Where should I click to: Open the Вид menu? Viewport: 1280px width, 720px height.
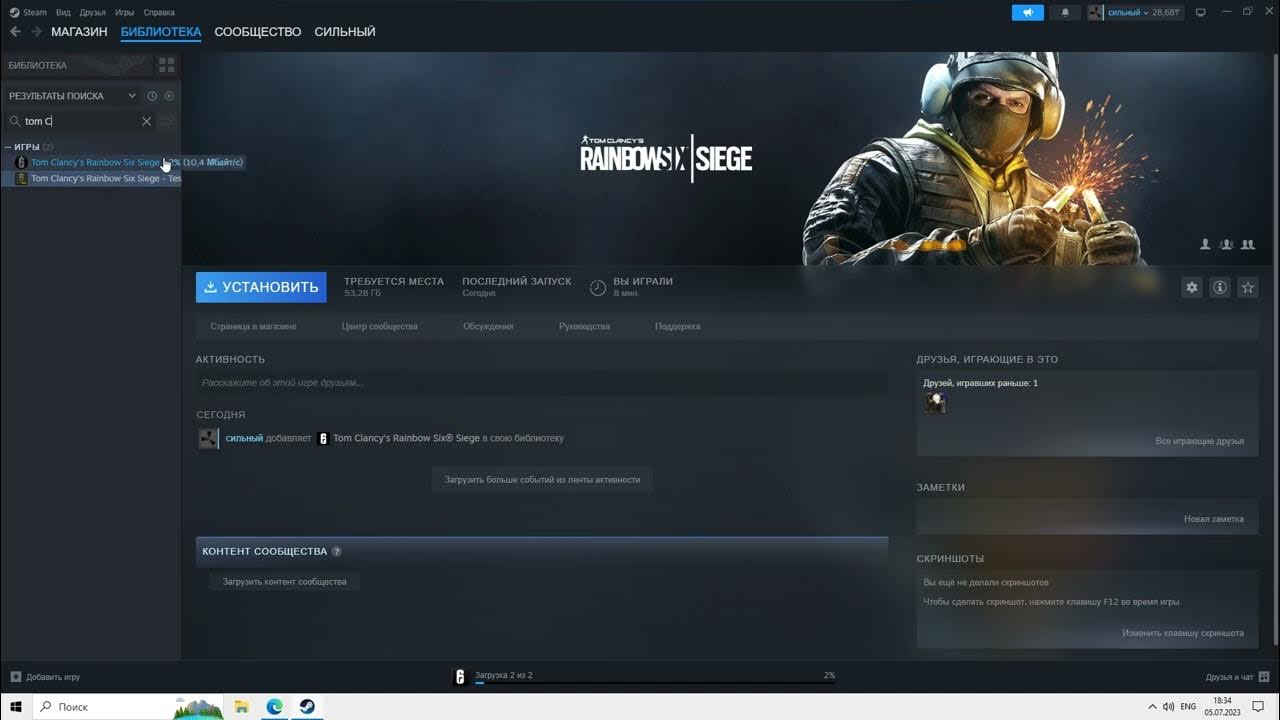click(63, 13)
